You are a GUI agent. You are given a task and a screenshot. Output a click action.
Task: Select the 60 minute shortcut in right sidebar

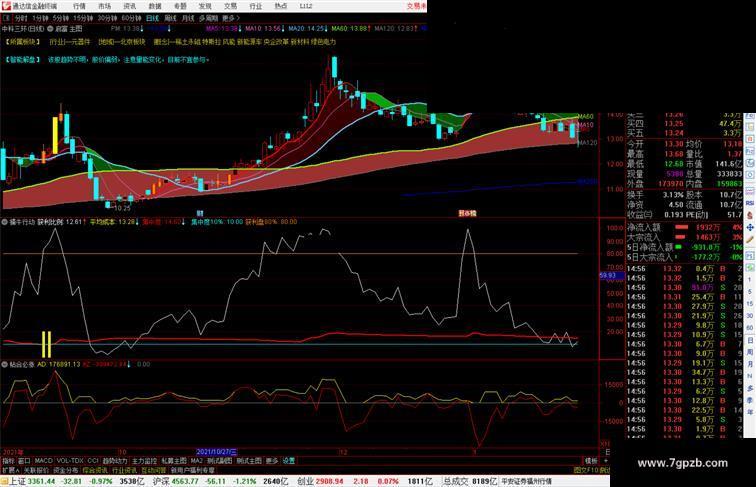click(750, 328)
